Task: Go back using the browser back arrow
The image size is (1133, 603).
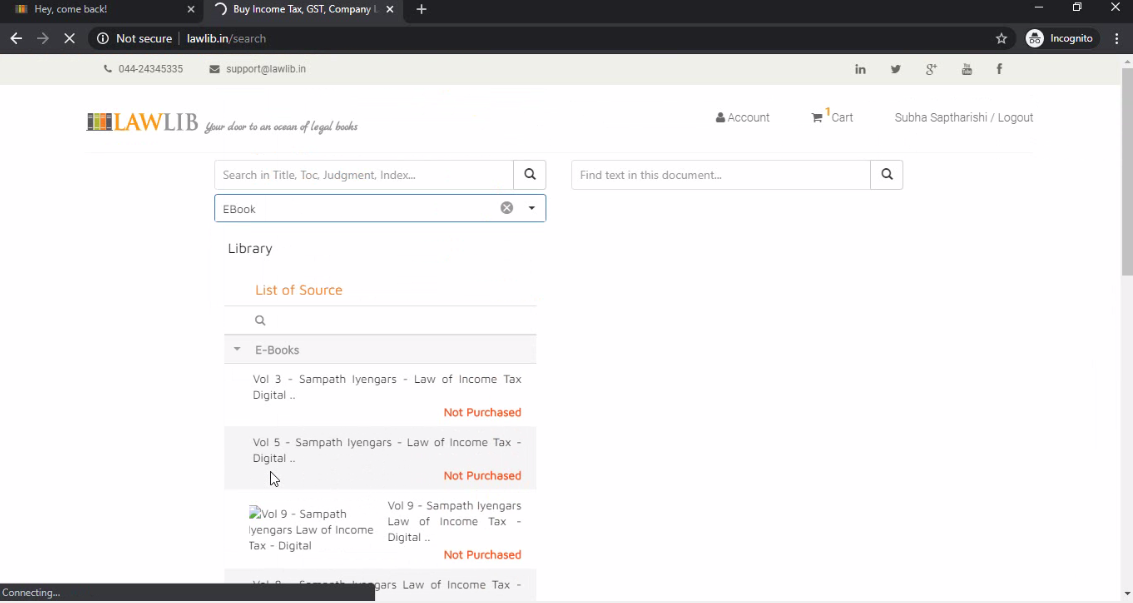Action: (16, 38)
